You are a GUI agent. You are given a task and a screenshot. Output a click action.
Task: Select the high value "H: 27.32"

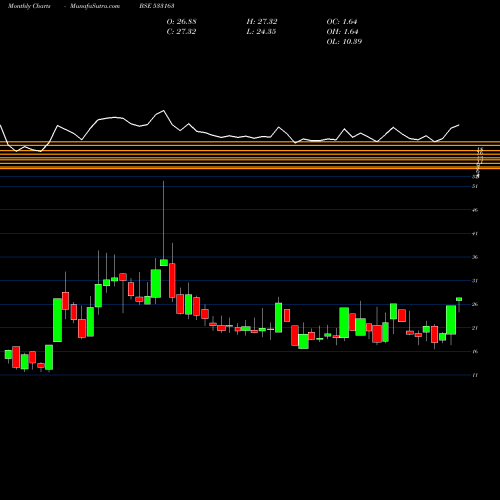click(x=262, y=22)
